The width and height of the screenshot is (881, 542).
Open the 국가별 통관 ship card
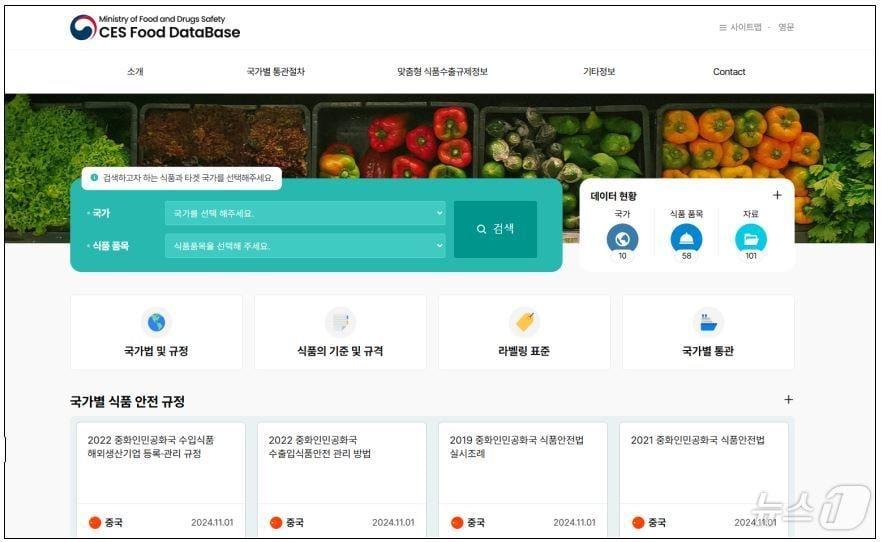point(708,332)
